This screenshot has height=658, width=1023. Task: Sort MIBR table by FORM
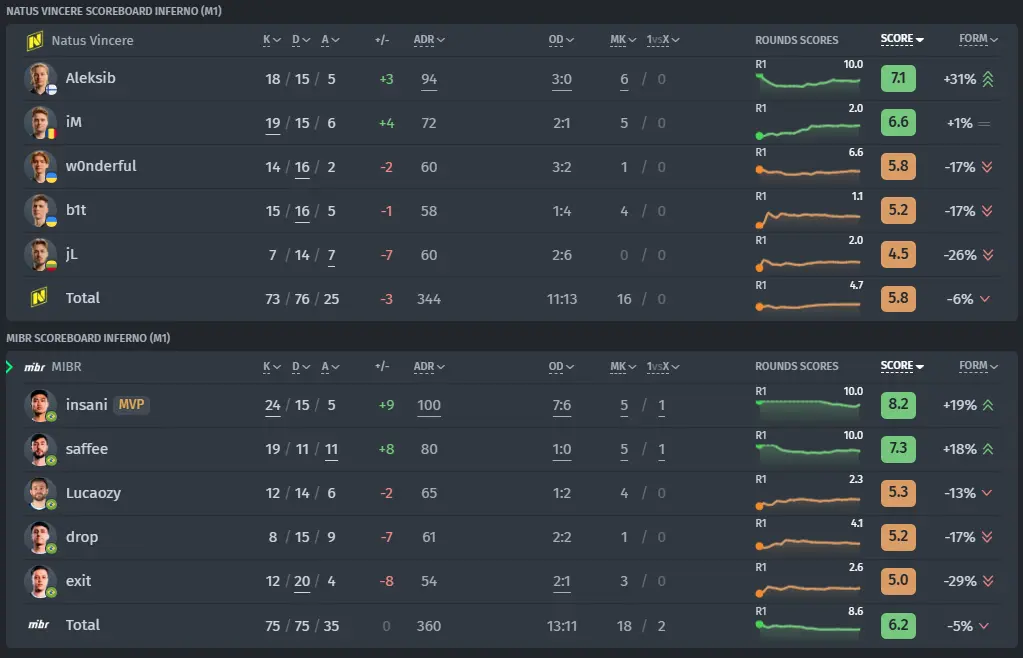(978, 366)
